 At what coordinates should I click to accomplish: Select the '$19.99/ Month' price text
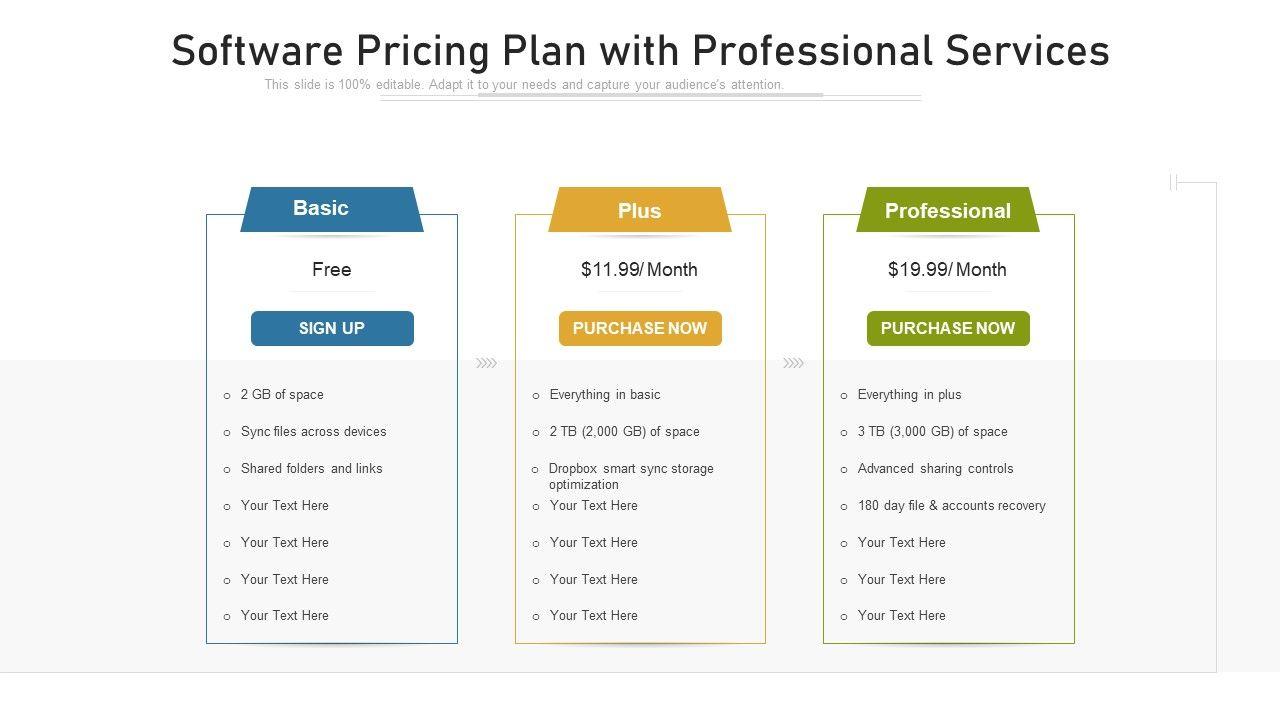[x=947, y=269]
